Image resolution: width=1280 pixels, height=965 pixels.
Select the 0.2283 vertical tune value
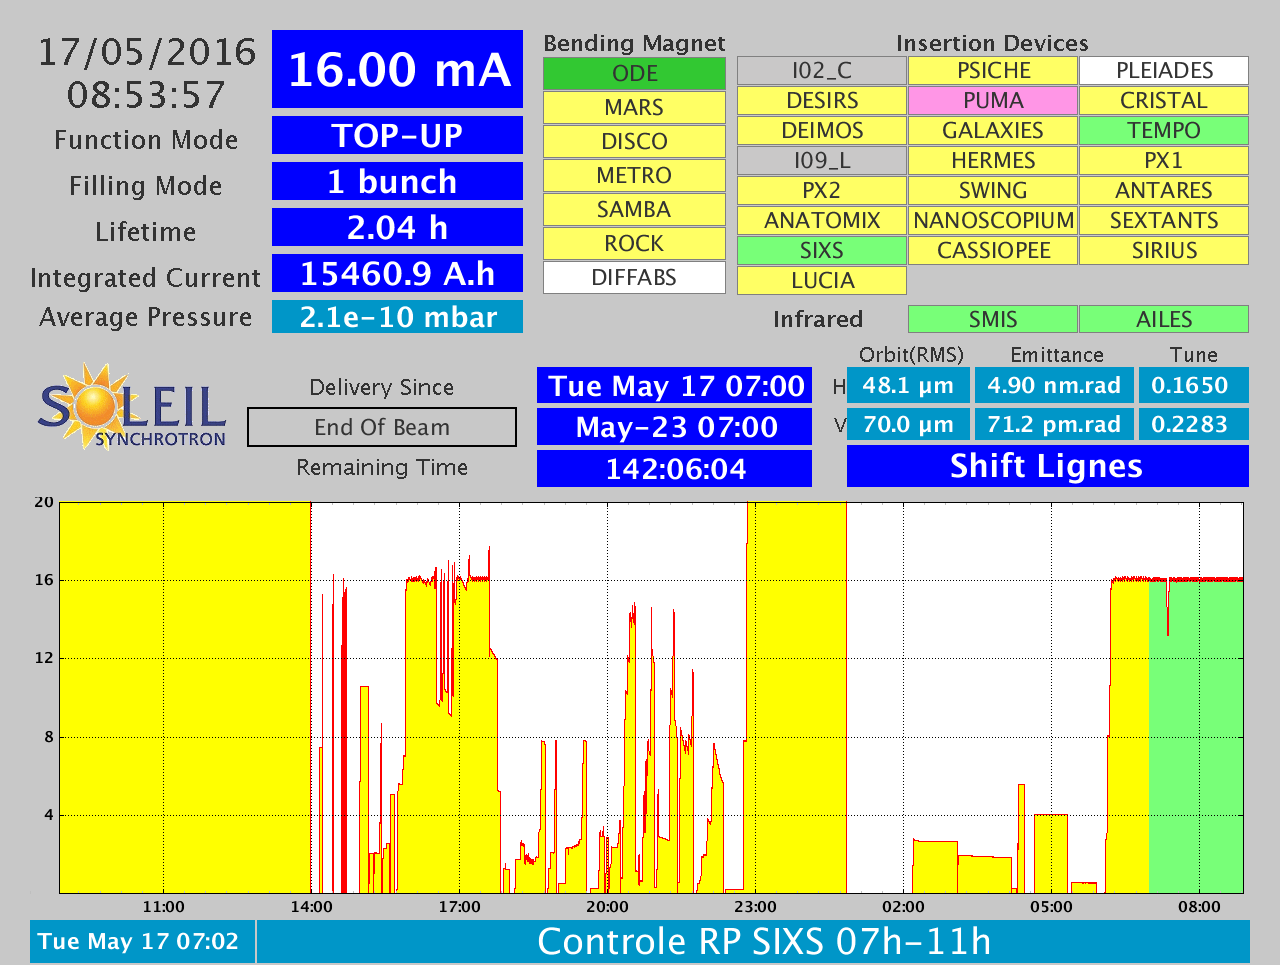[1193, 424]
